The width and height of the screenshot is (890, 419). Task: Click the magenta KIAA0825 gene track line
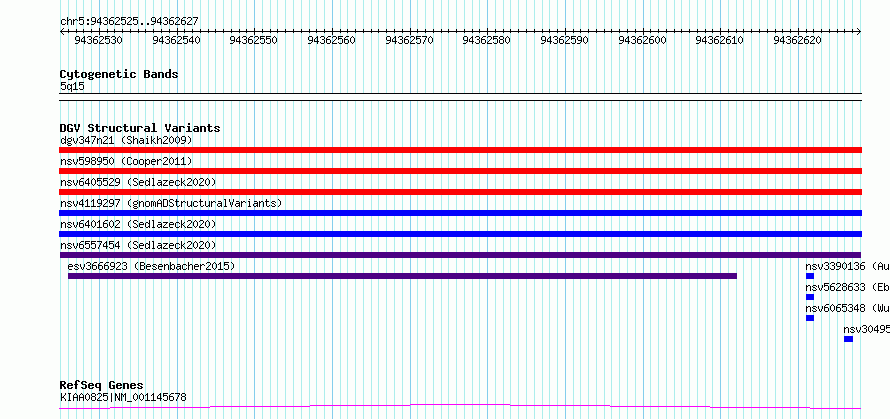point(460,407)
